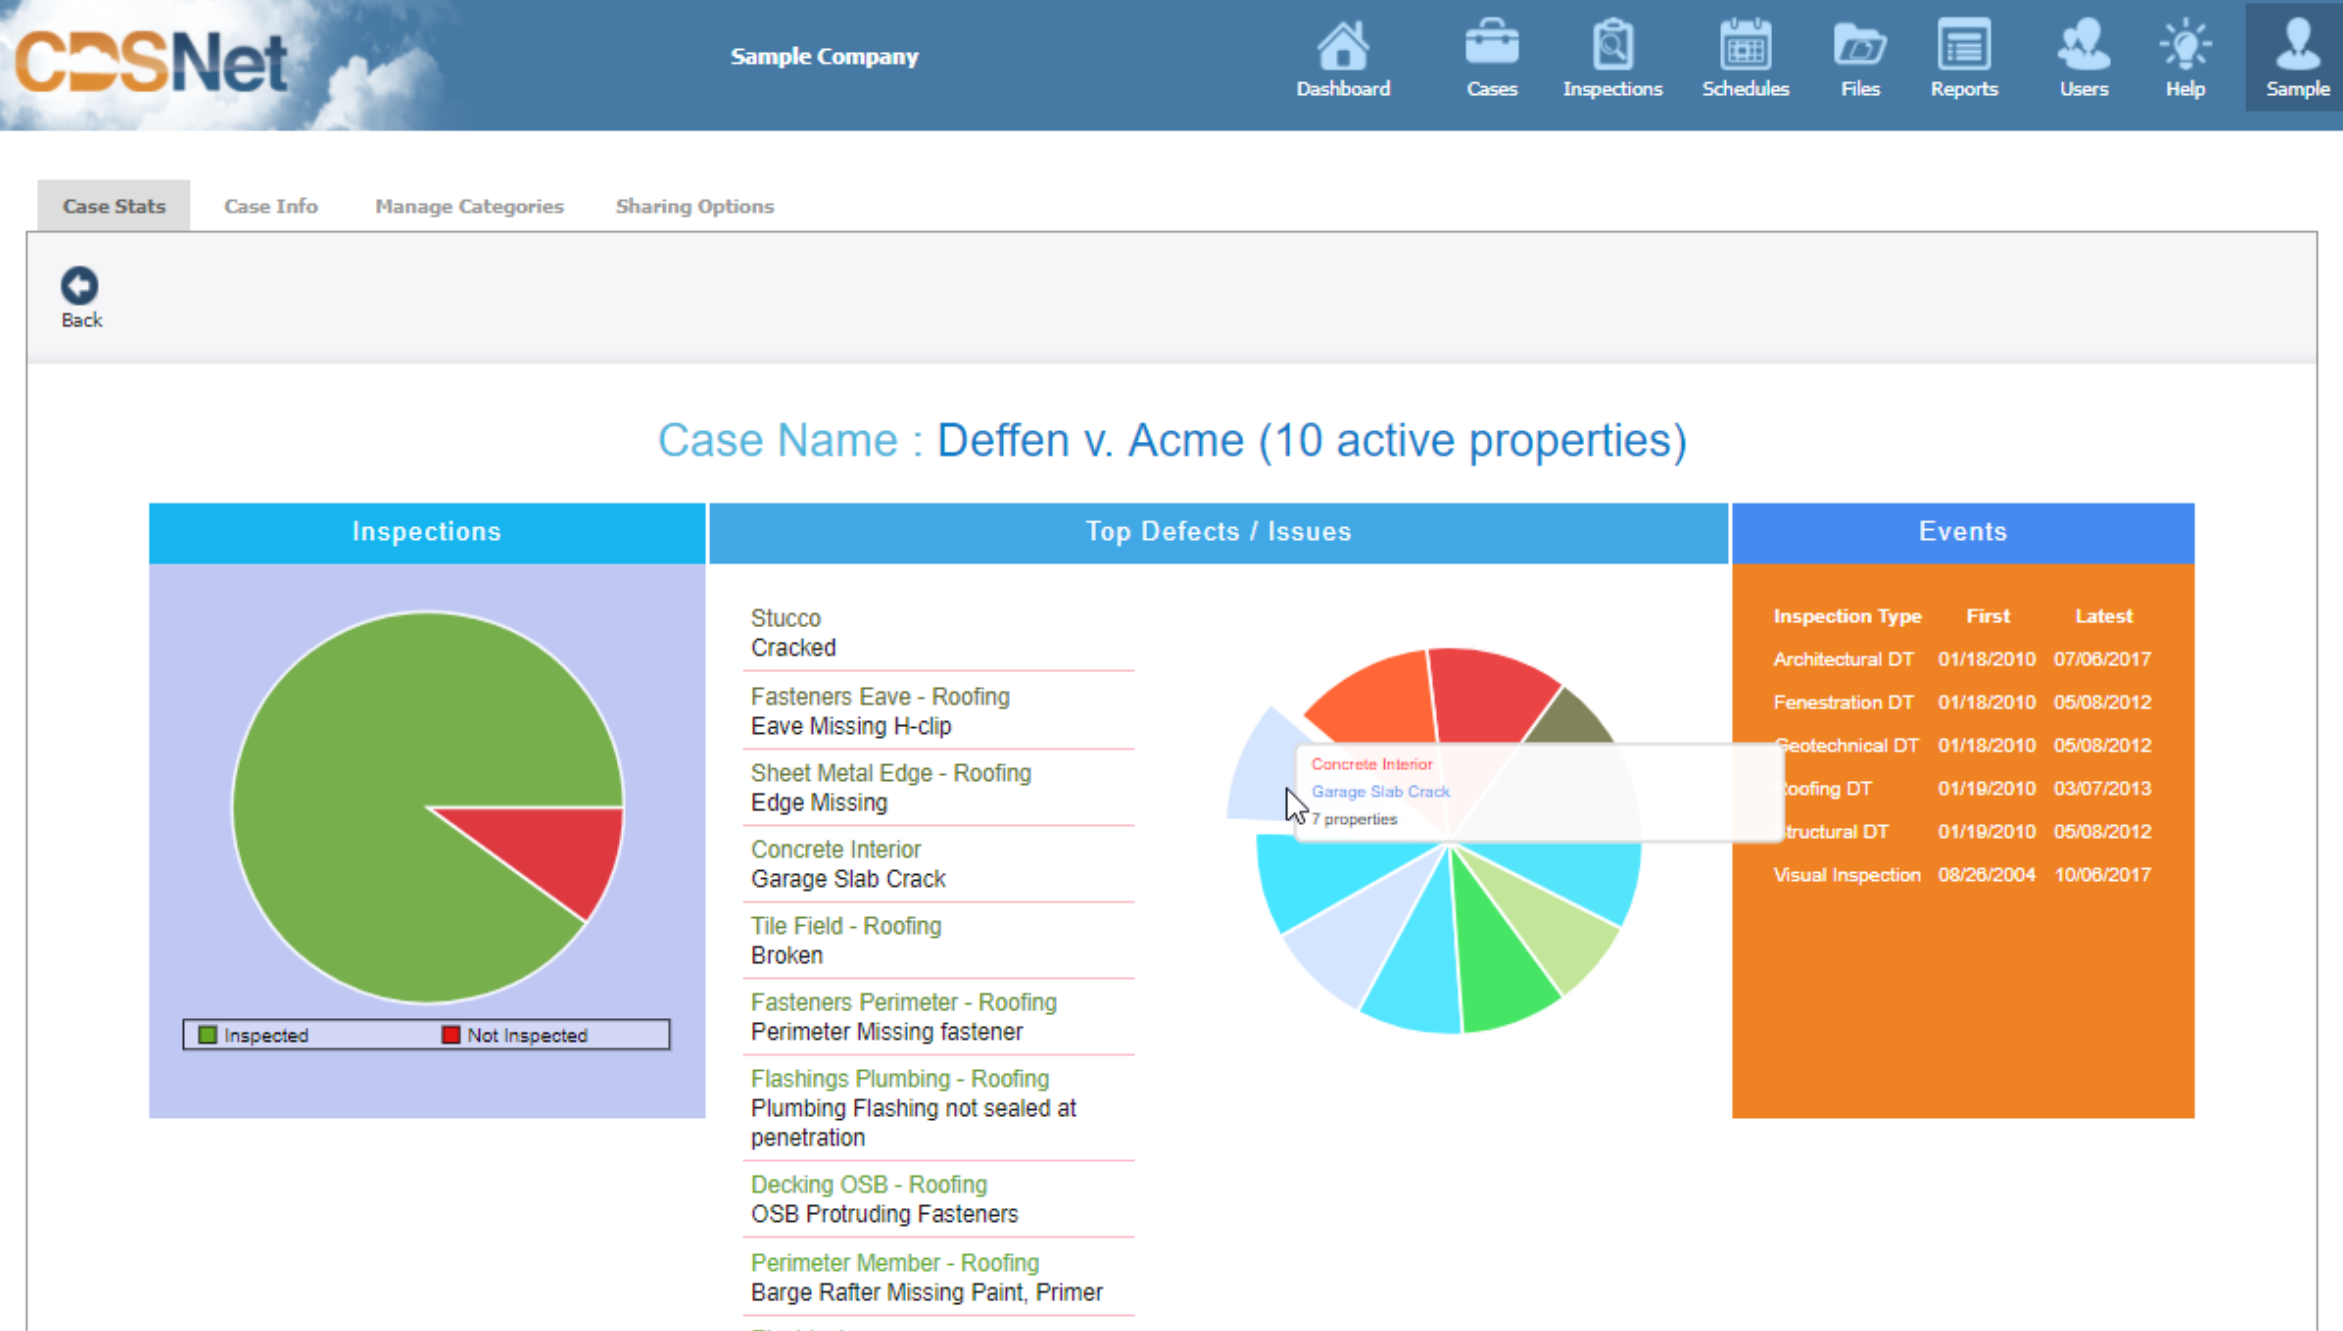The height and width of the screenshot is (1331, 2343).
Task: Click the Back arrow icon
Action: click(80, 287)
